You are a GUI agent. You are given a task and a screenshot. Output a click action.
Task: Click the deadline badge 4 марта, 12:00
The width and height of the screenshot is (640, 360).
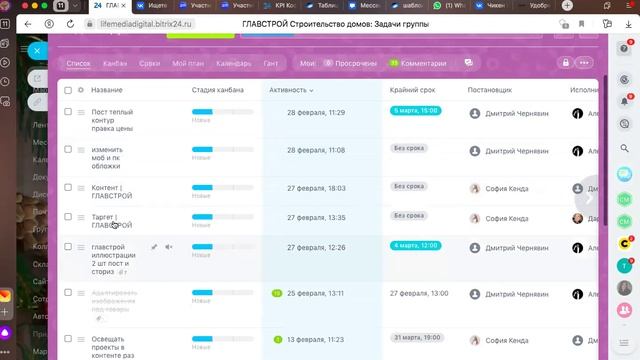click(x=416, y=245)
